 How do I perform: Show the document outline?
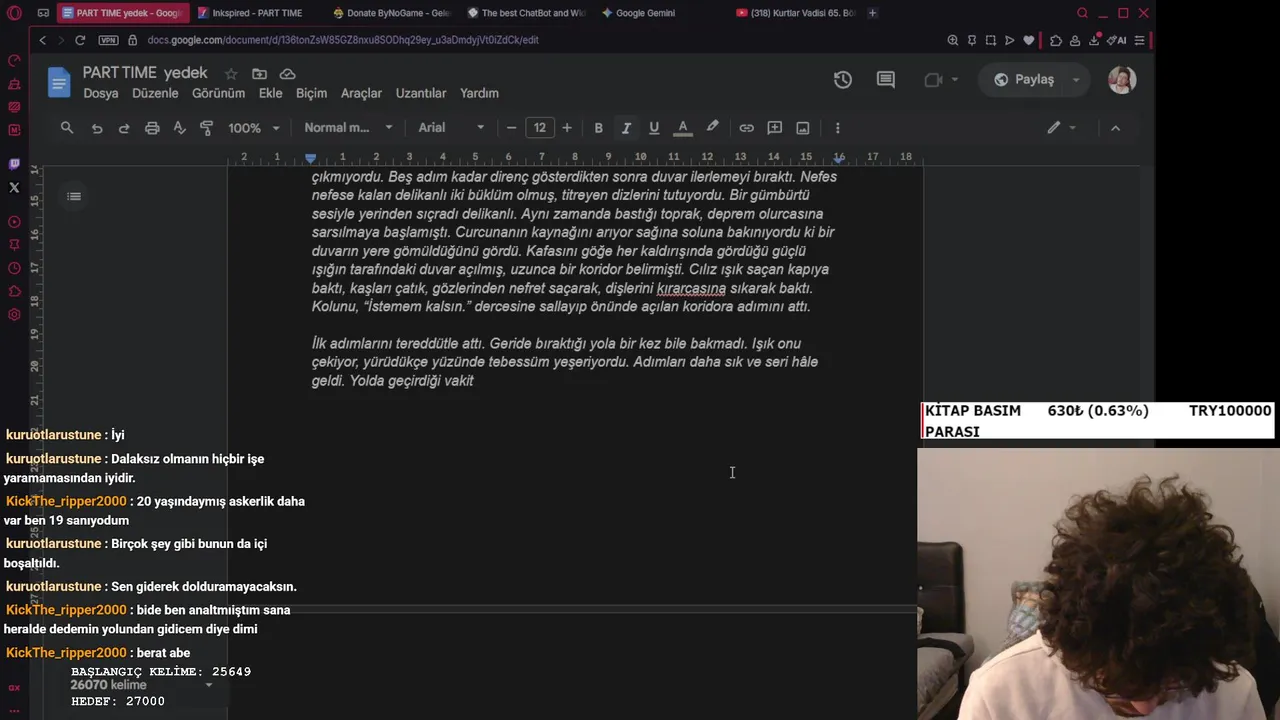[74, 196]
